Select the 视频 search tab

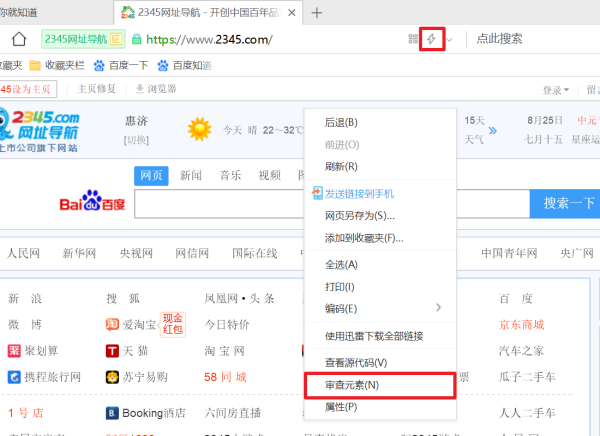click(x=269, y=176)
